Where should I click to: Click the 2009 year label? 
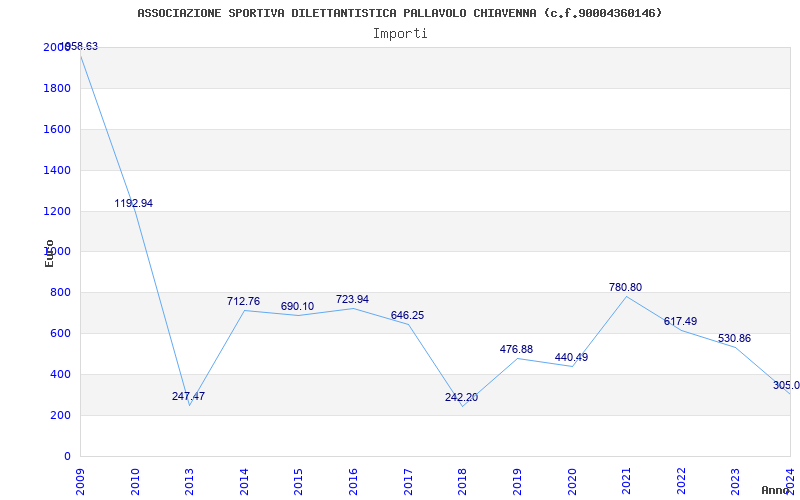tap(80, 482)
